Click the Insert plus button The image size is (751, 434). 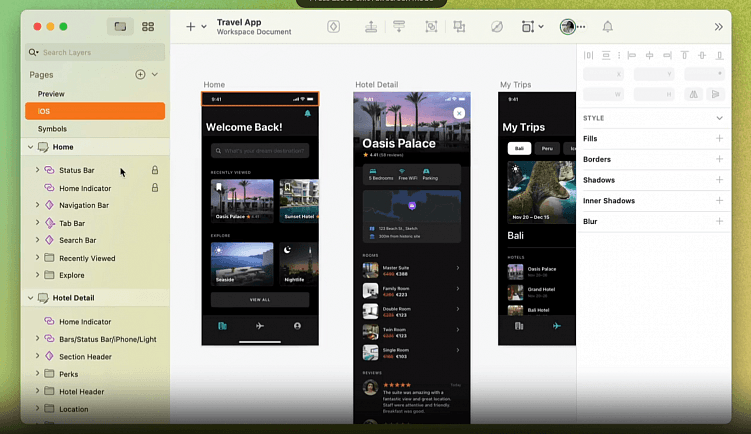(191, 27)
